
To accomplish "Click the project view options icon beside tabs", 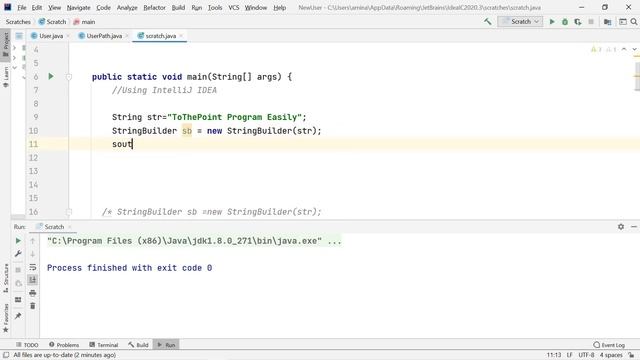I will (19, 36).
